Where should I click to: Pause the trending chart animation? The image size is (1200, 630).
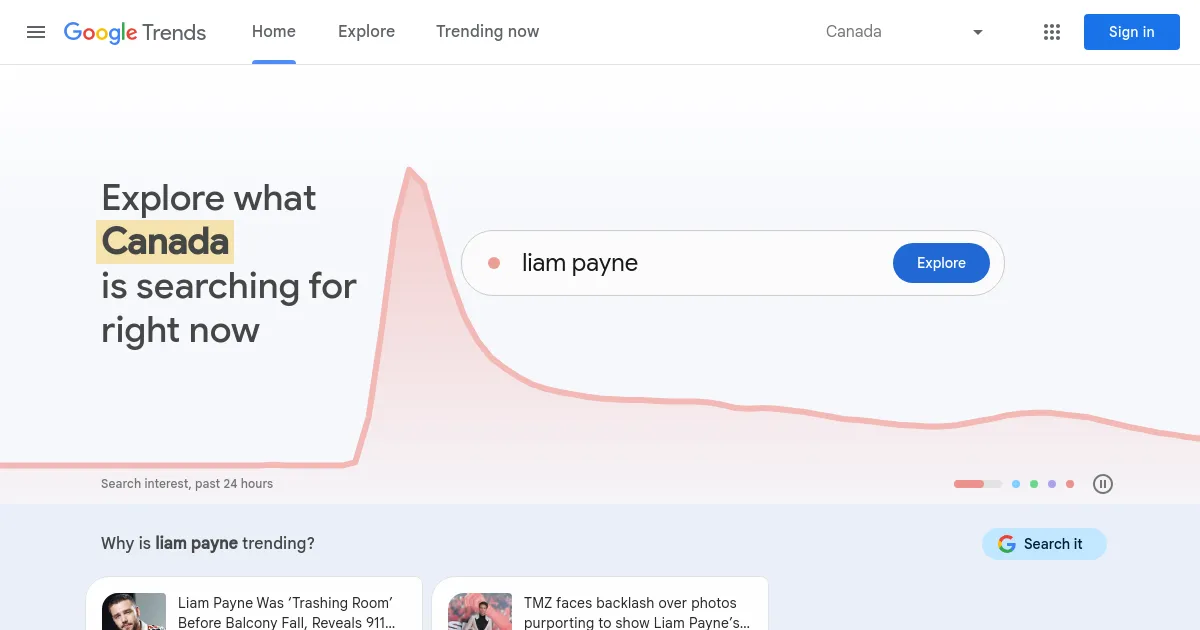pos(1103,484)
